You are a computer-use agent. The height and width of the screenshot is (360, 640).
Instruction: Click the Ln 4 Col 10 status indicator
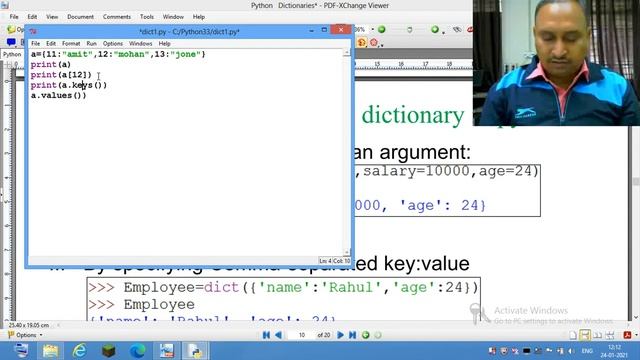(334, 261)
